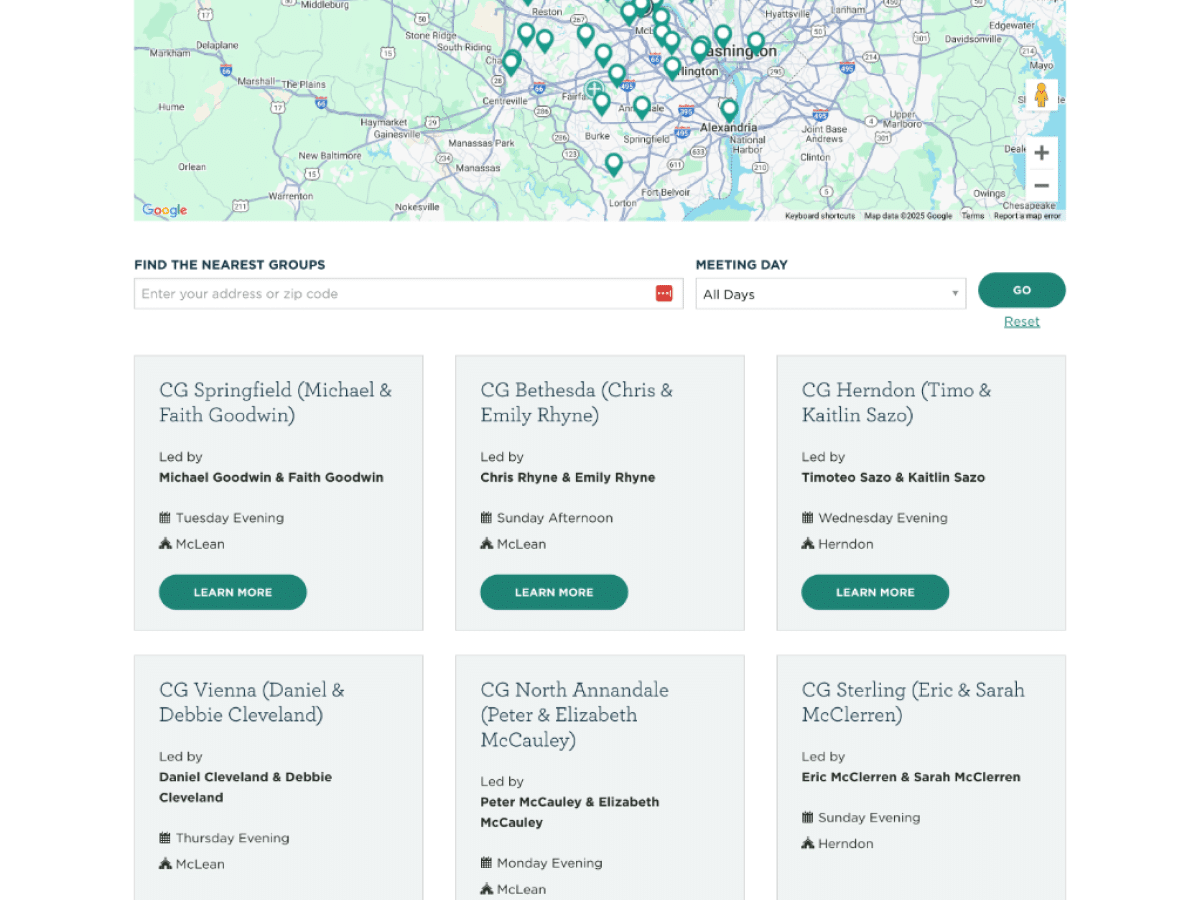The width and height of the screenshot is (1200, 900).
Task: Learn more about CG Herndon group
Action: click(x=874, y=592)
